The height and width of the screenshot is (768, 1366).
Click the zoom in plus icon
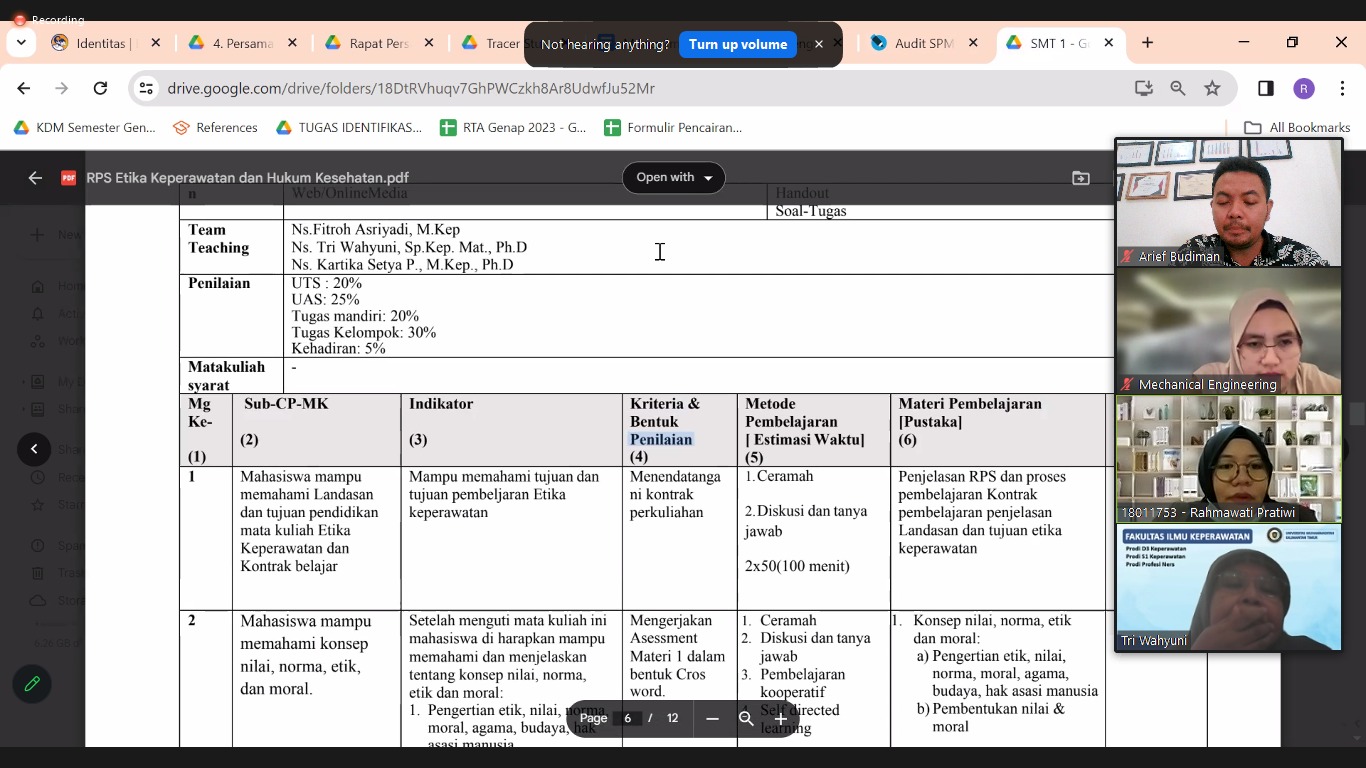781,718
